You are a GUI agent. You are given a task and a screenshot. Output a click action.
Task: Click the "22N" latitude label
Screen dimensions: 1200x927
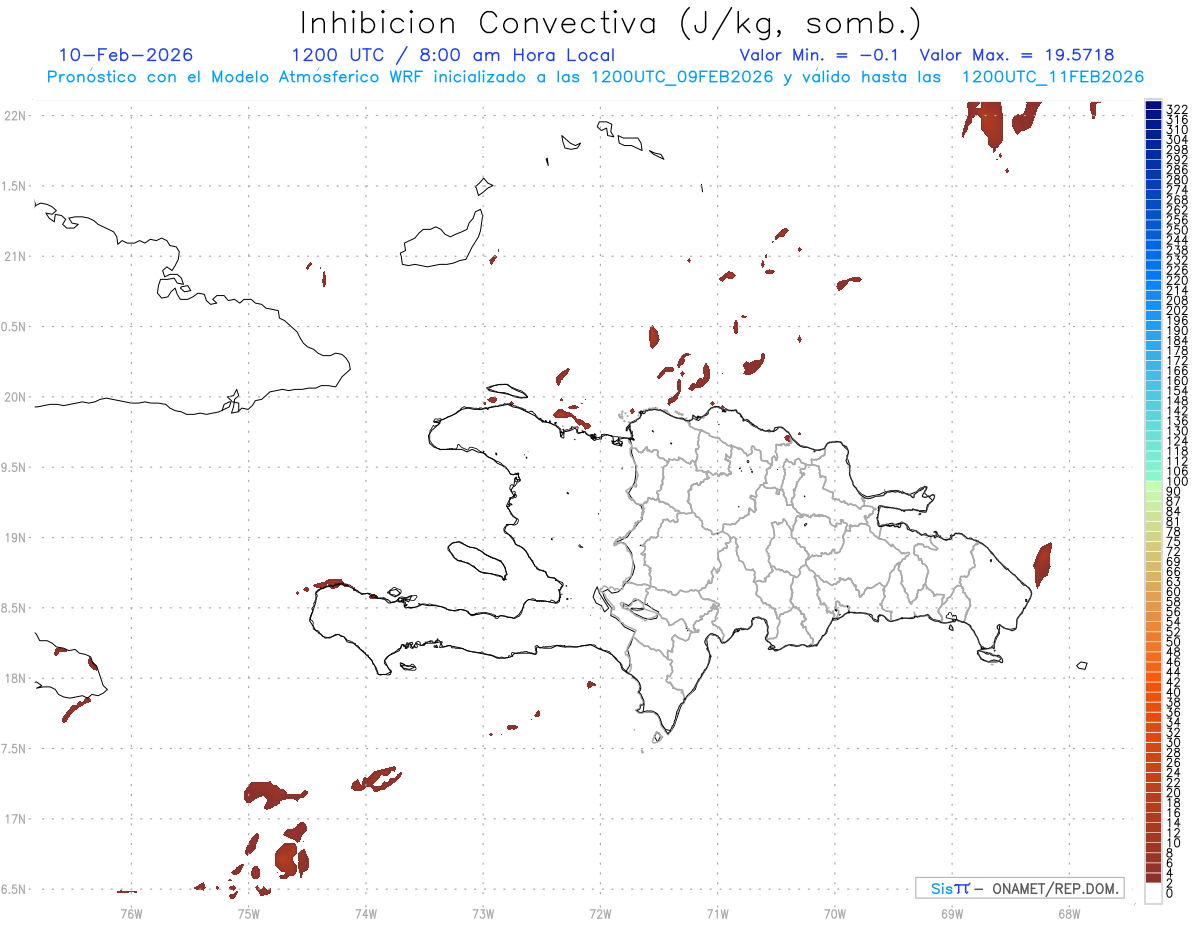coord(15,116)
